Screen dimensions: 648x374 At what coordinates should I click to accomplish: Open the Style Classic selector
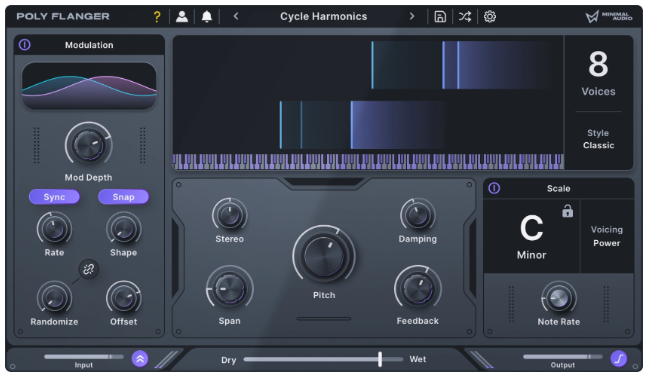pos(598,139)
